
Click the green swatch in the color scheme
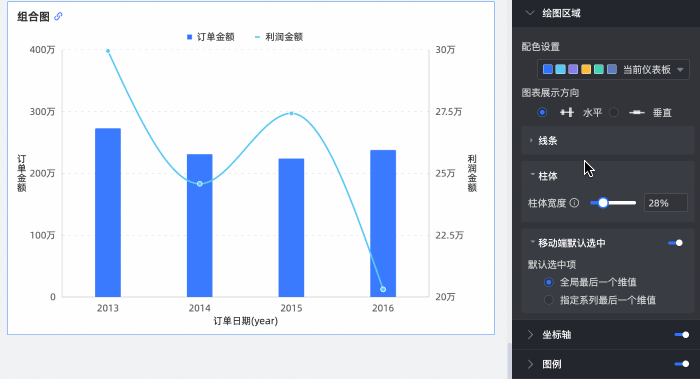599,69
